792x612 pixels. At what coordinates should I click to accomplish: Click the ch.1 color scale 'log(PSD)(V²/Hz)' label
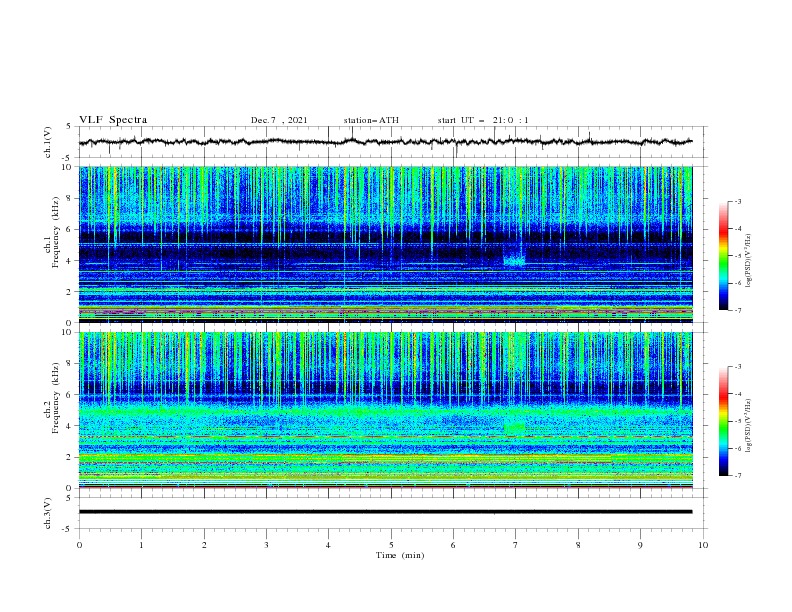click(749, 261)
